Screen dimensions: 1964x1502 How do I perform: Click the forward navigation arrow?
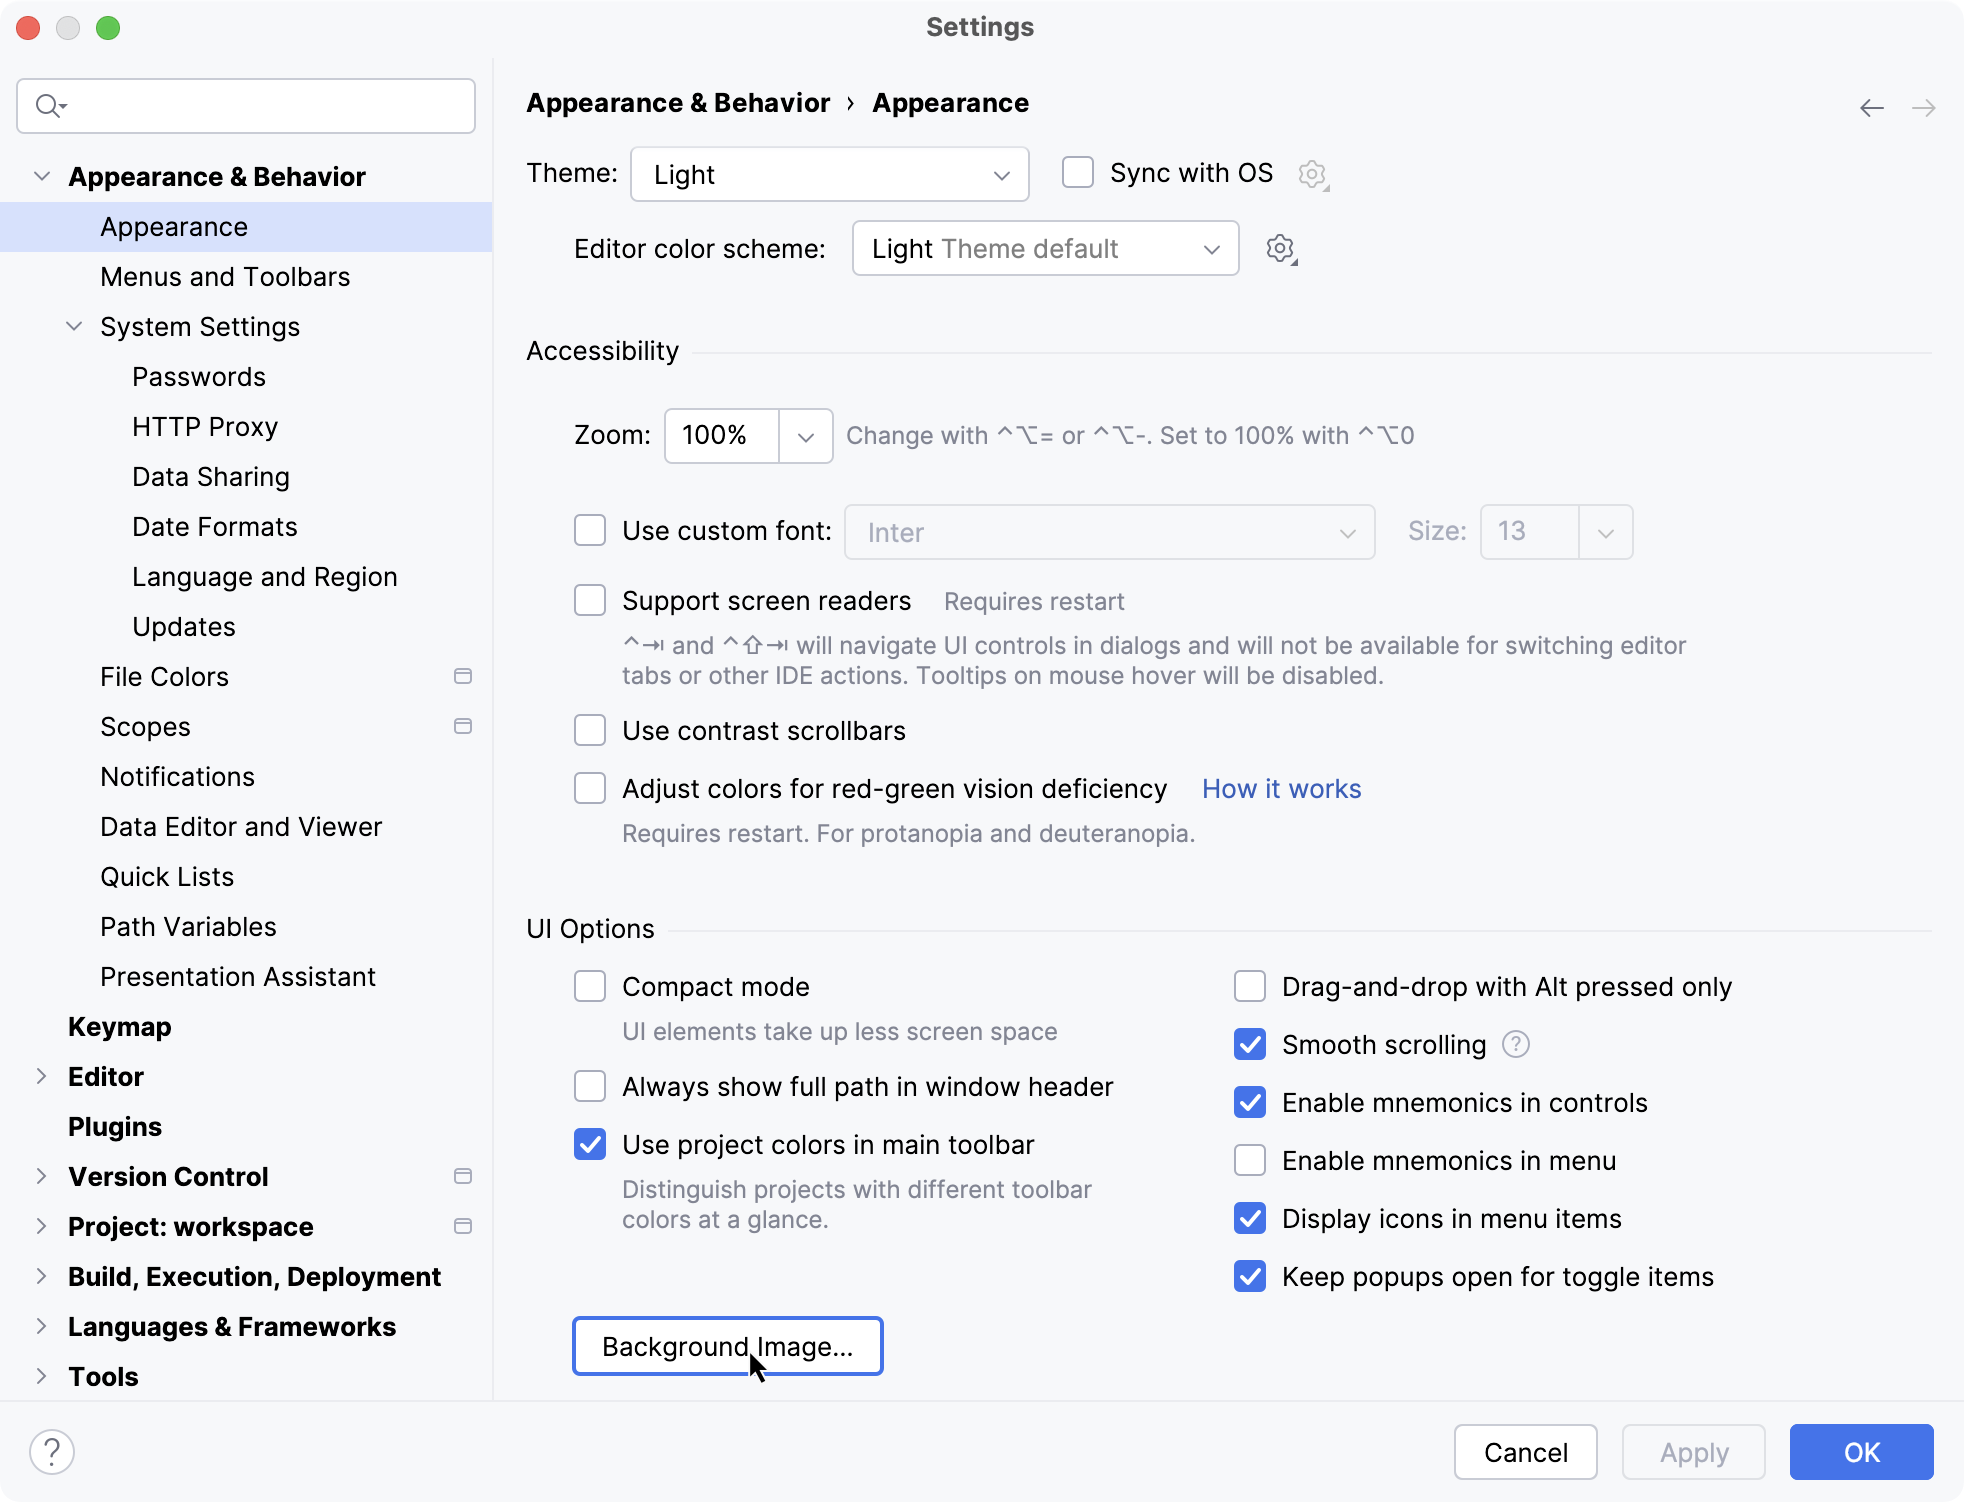(x=1925, y=107)
